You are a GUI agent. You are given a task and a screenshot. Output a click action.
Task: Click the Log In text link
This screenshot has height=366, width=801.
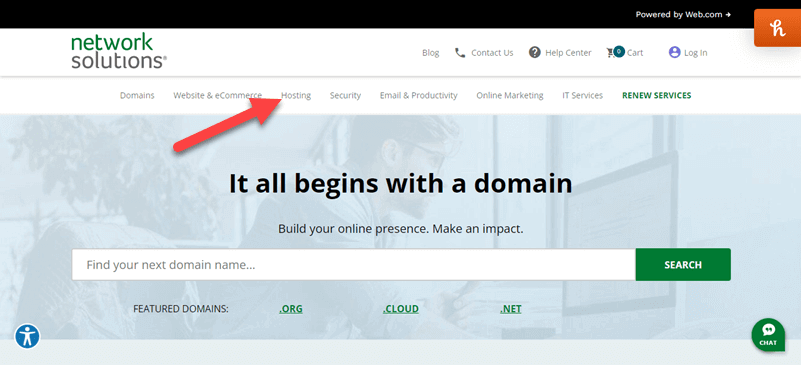[x=696, y=53]
